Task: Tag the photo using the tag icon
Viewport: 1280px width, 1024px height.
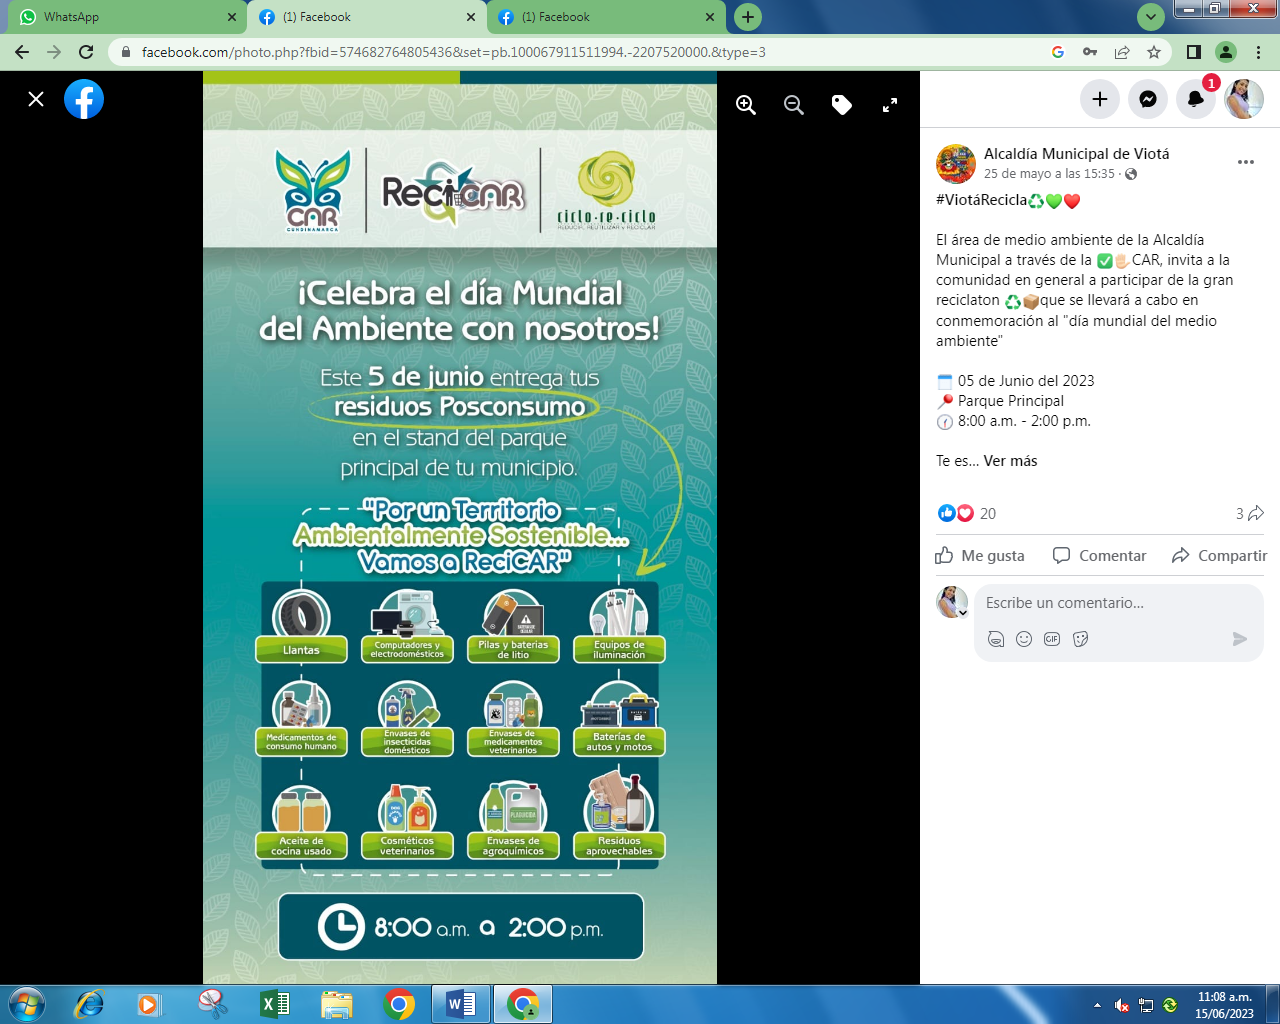Action: pyautogui.click(x=842, y=105)
